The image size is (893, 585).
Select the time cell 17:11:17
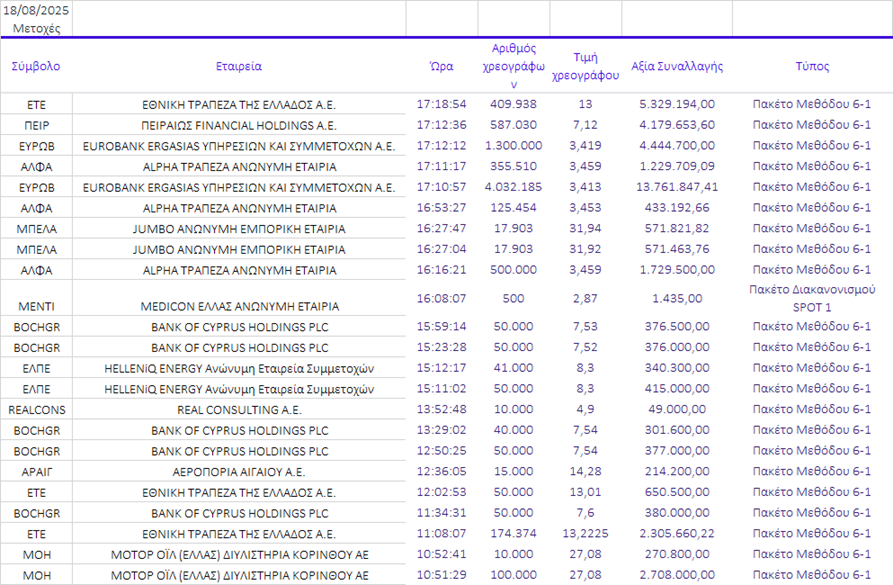point(441,166)
